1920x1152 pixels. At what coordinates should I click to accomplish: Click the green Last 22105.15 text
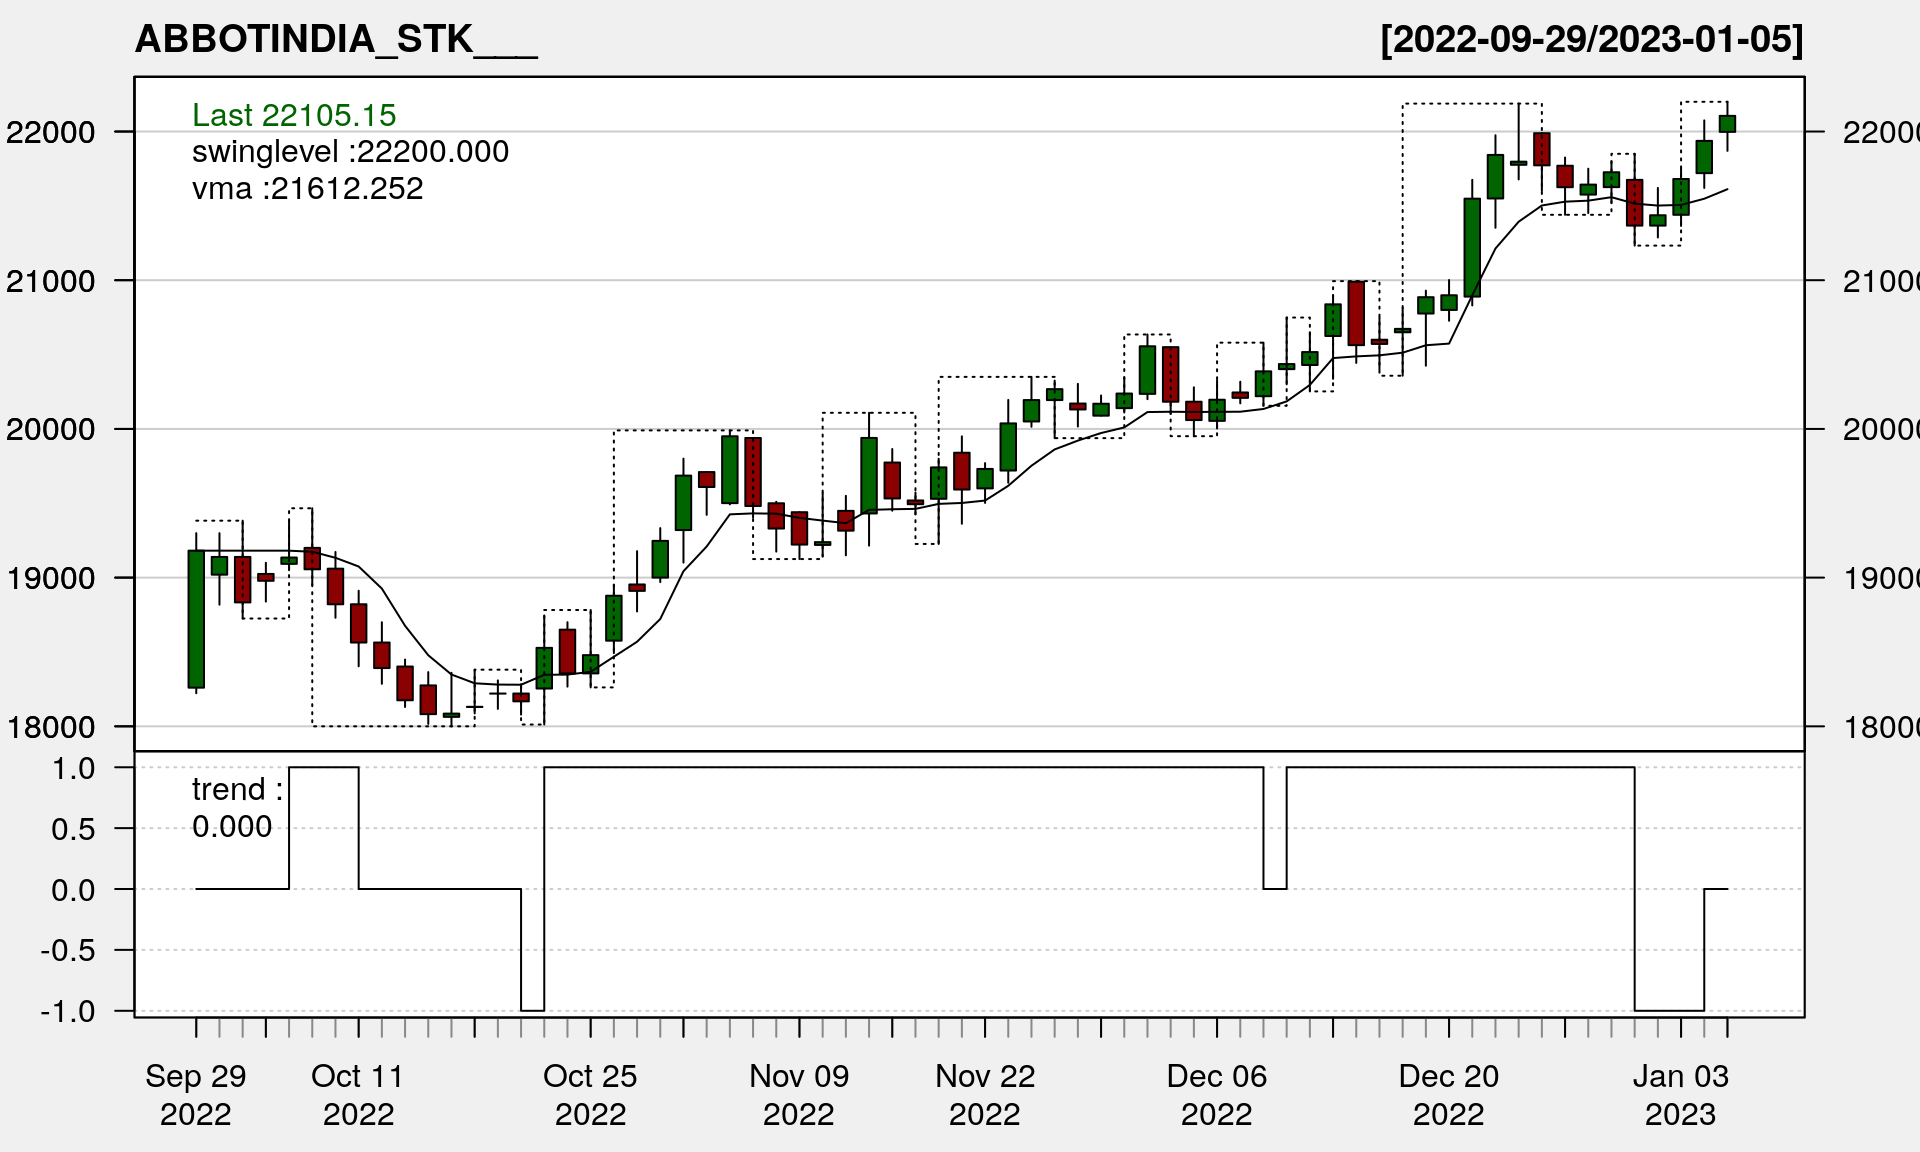(294, 115)
